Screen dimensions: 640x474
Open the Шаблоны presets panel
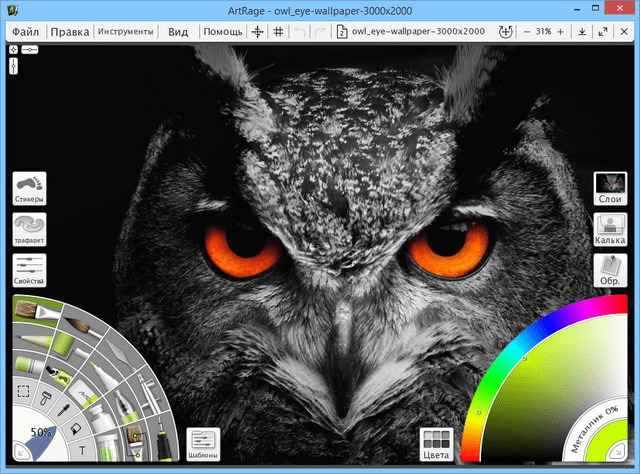(x=203, y=444)
